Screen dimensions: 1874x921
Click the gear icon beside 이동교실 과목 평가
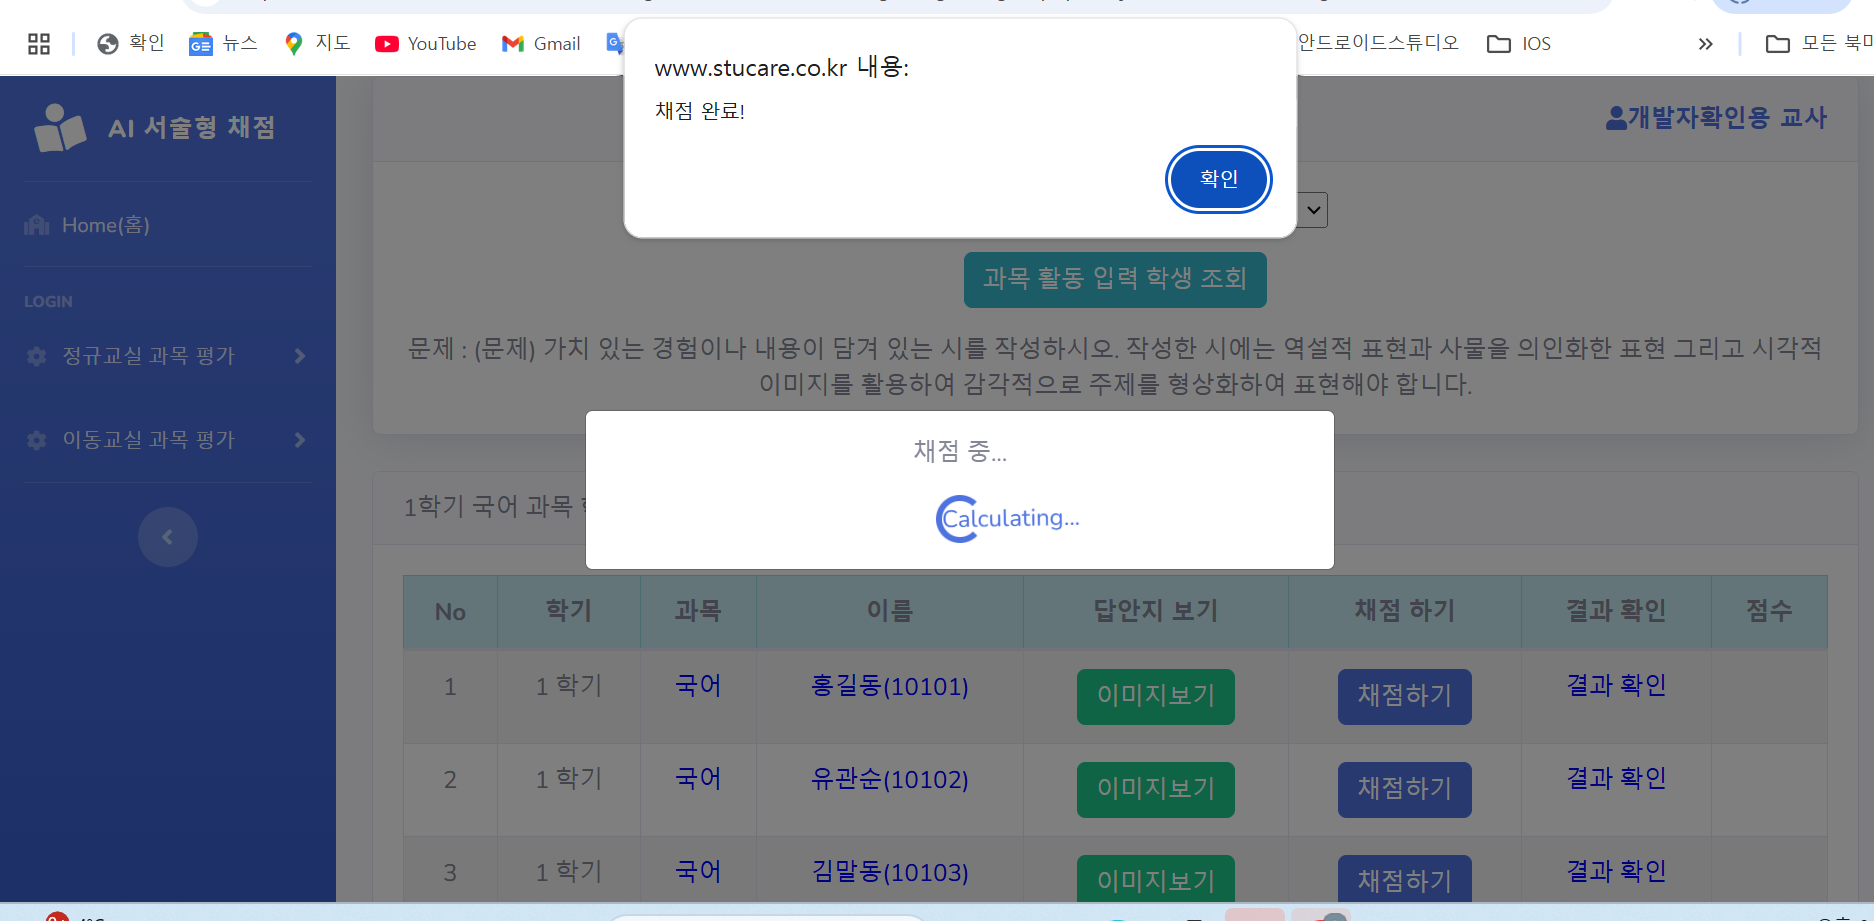37,440
